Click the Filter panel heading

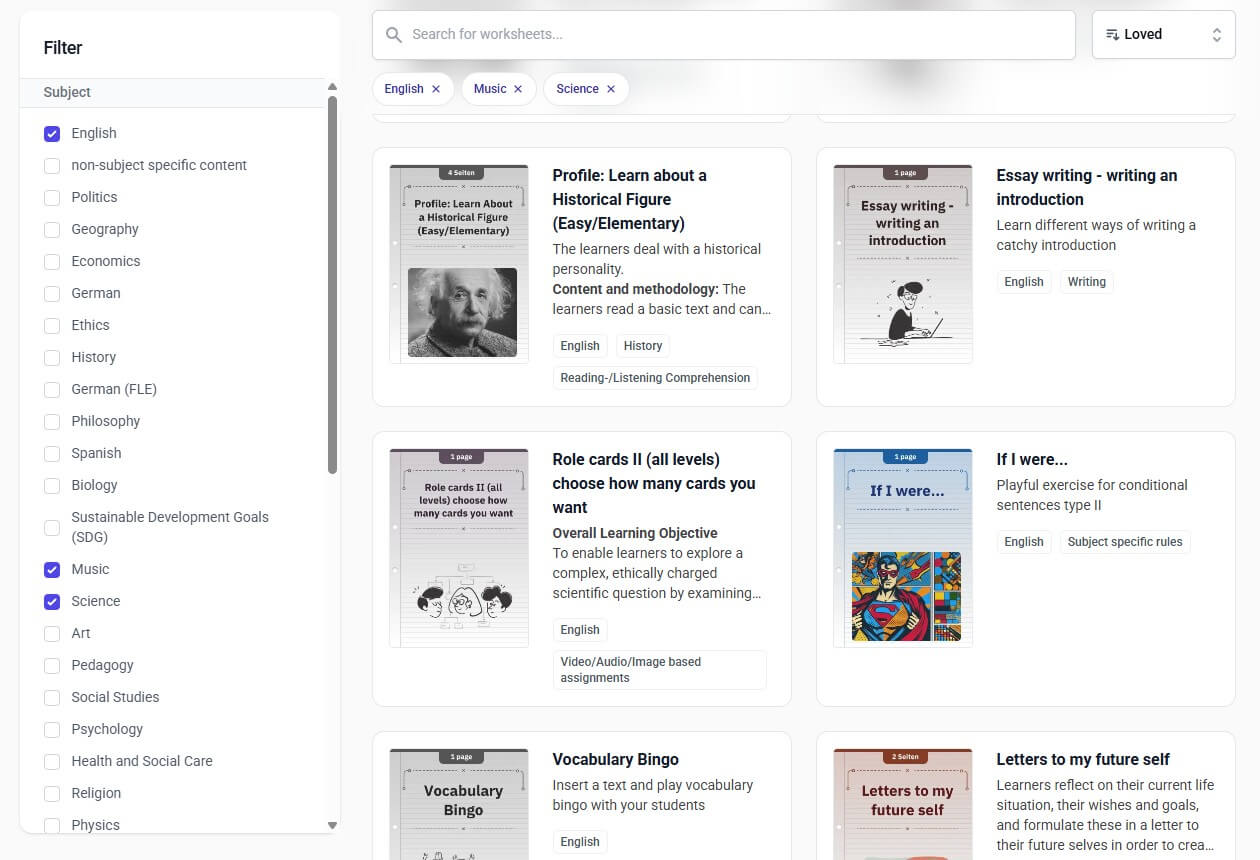(63, 48)
